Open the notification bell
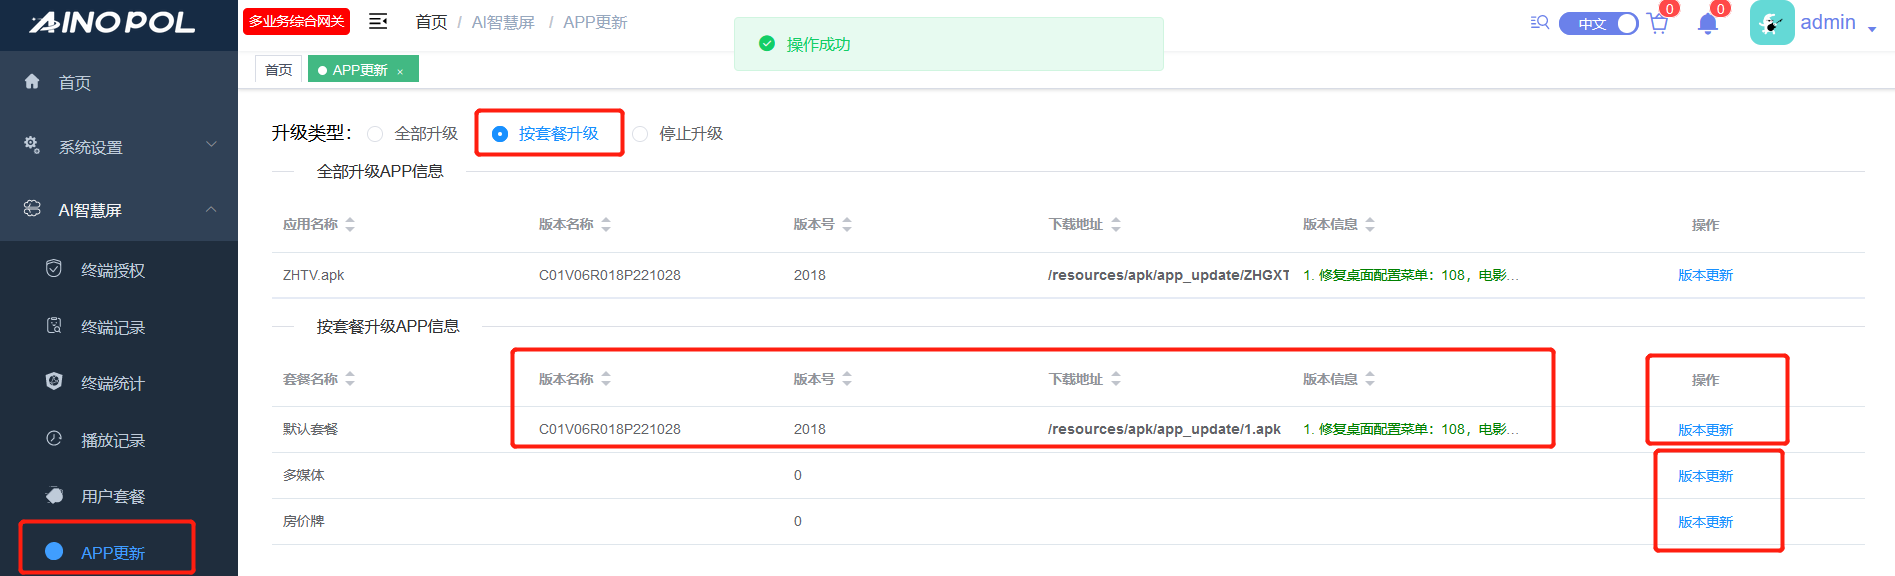Image resolution: width=1895 pixels, height=576 pixels. point(1708,24)
